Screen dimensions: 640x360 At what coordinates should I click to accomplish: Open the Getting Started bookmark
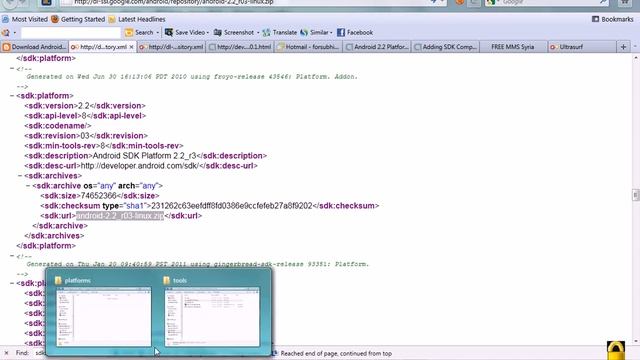tap(78, 19)
